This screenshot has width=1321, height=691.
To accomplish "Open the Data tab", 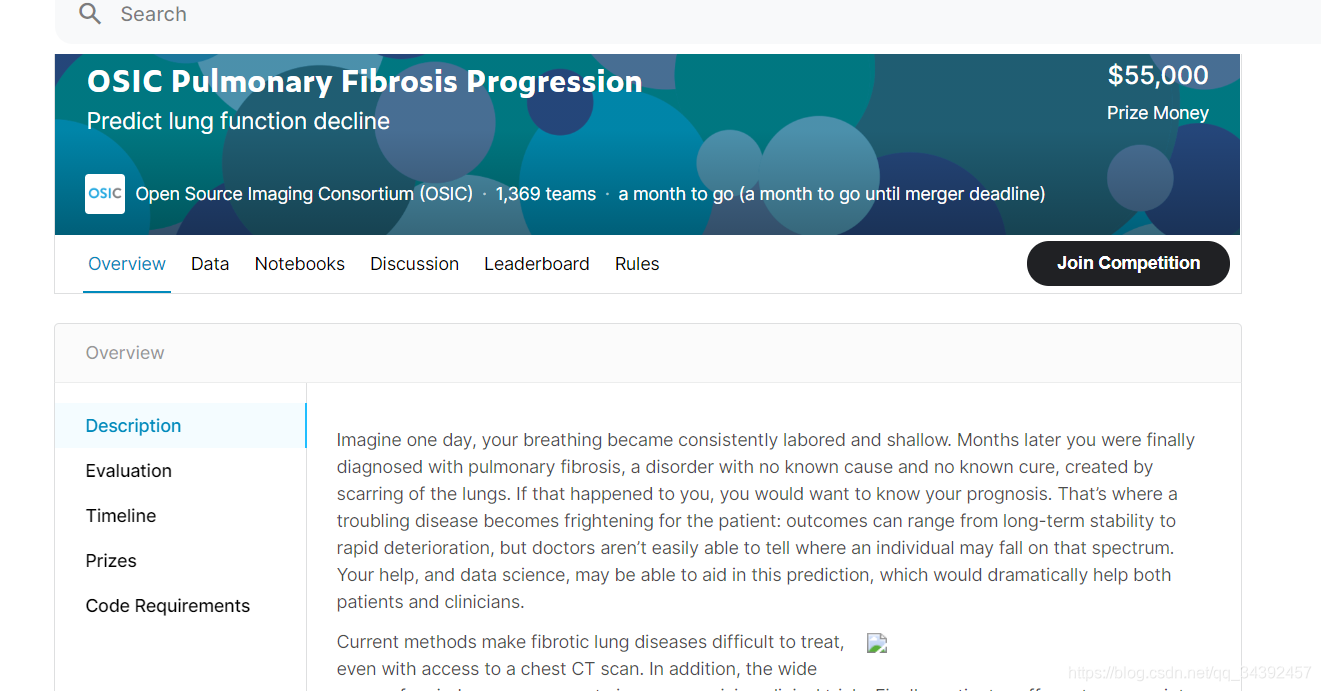I will coord(210,264).
